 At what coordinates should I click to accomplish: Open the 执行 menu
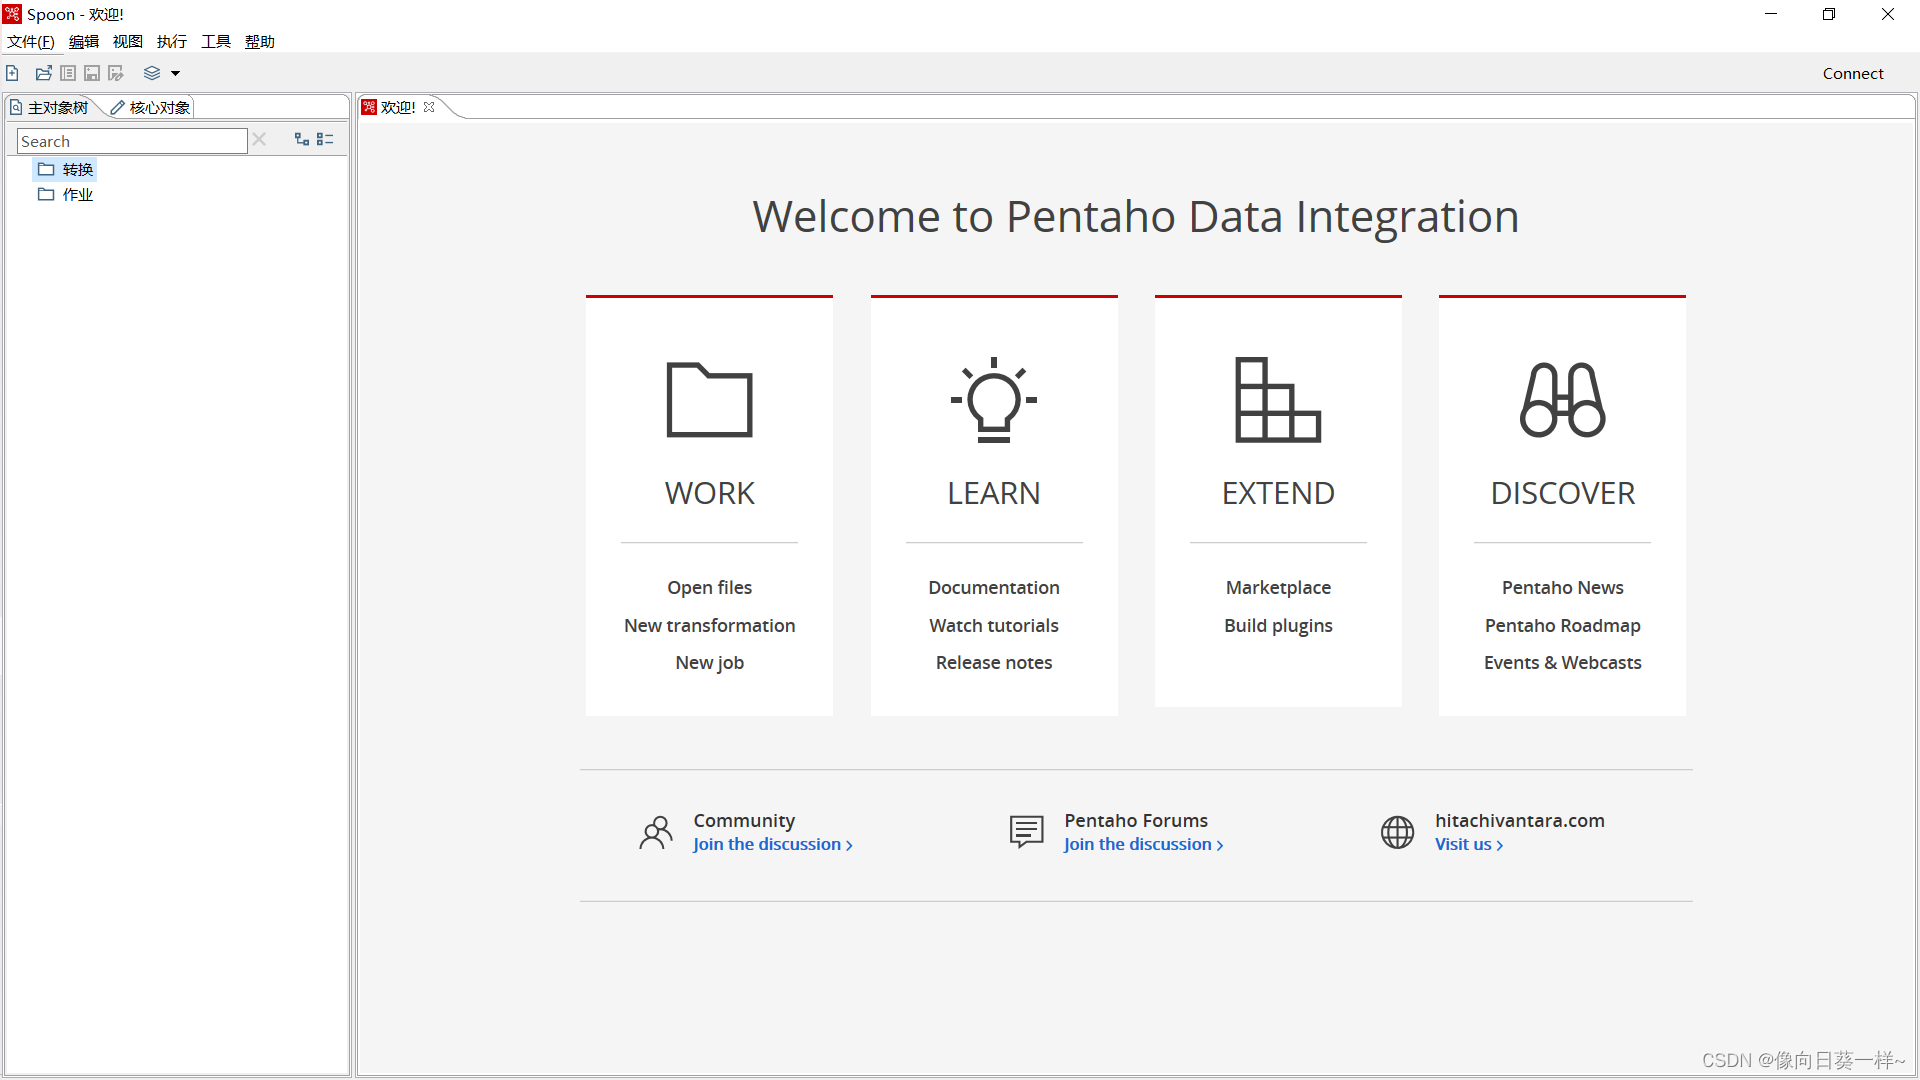[172, 41]
